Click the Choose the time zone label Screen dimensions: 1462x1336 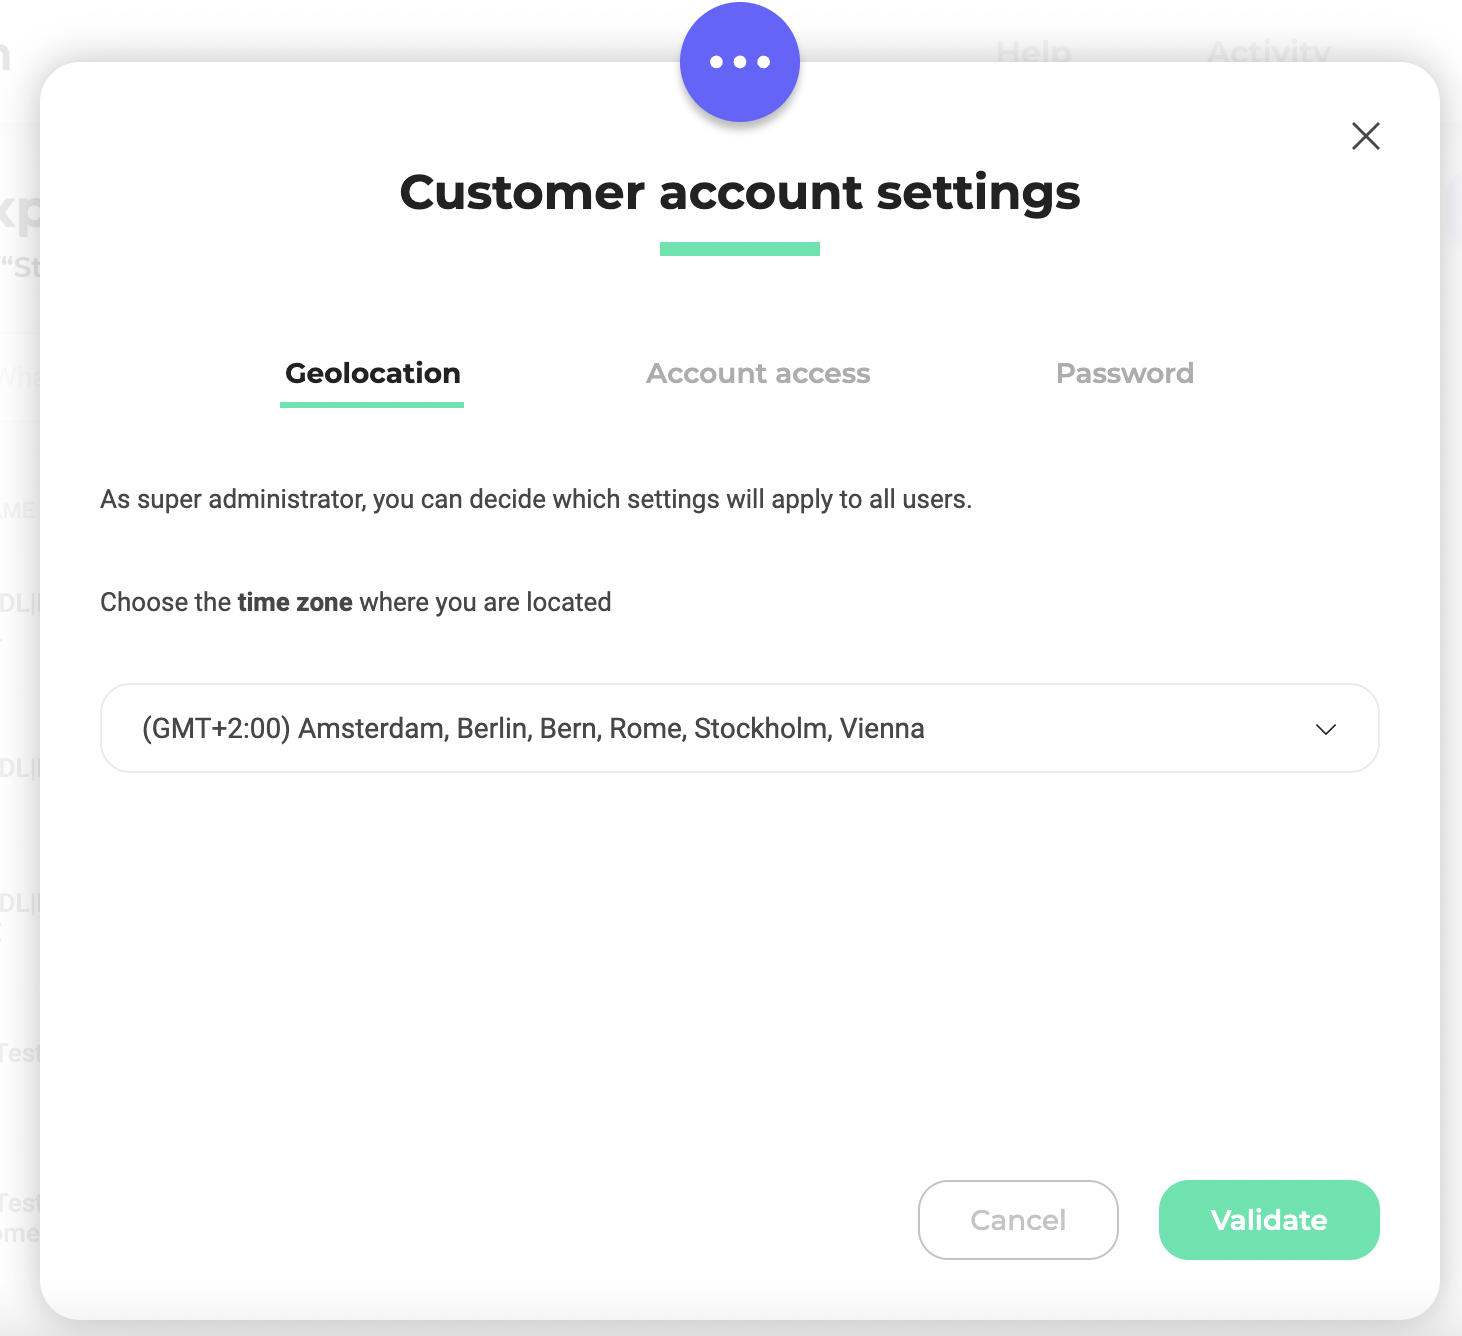point(356,602)
